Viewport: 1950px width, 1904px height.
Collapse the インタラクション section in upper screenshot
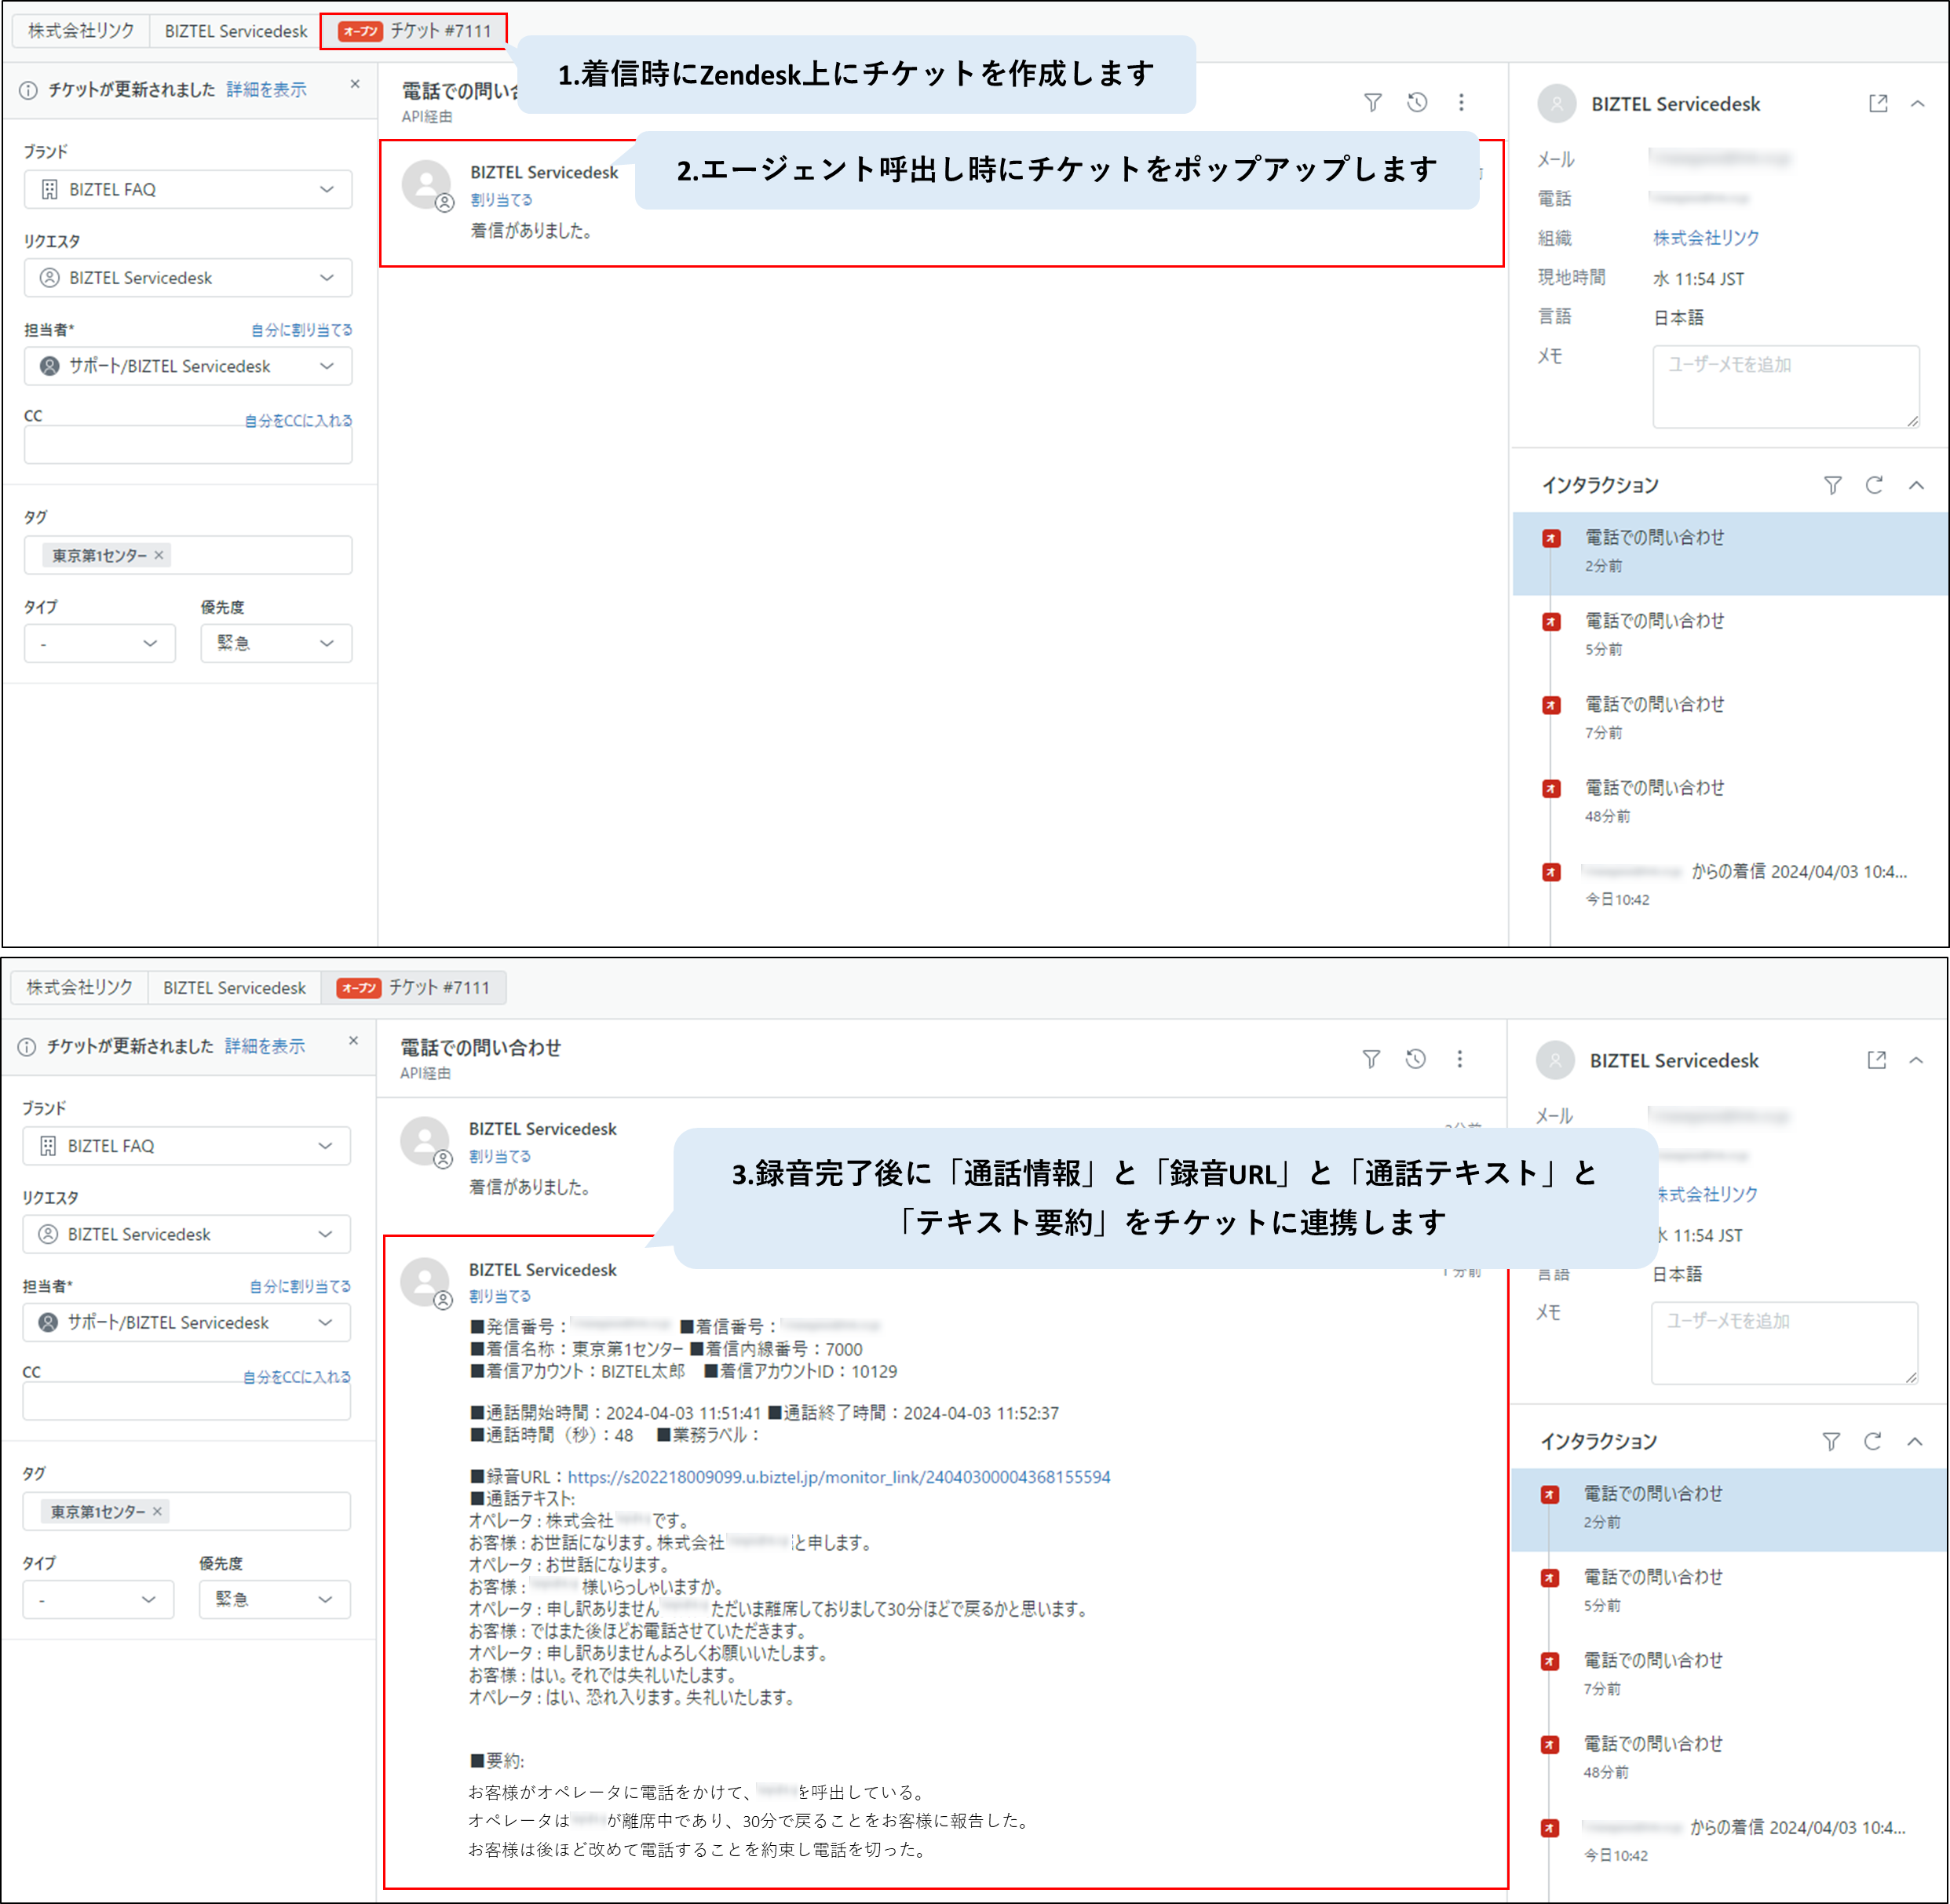(1916, 485)
